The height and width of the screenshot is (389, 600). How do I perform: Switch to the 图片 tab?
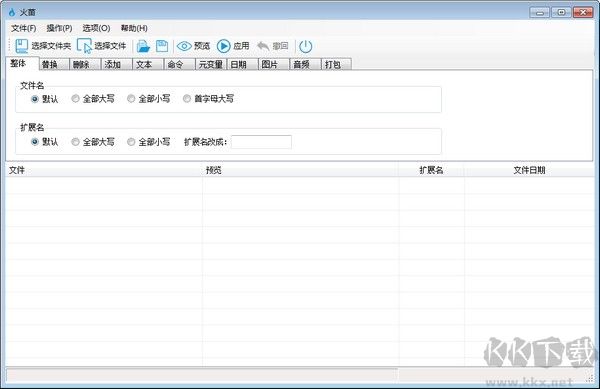274,65
